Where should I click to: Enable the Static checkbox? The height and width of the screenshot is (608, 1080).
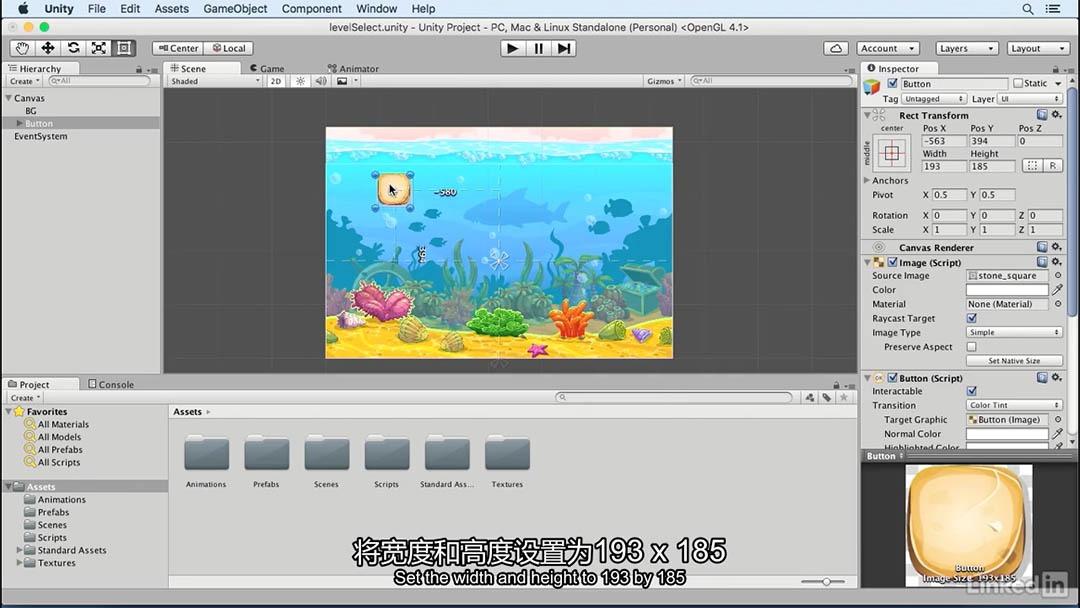1018,83
